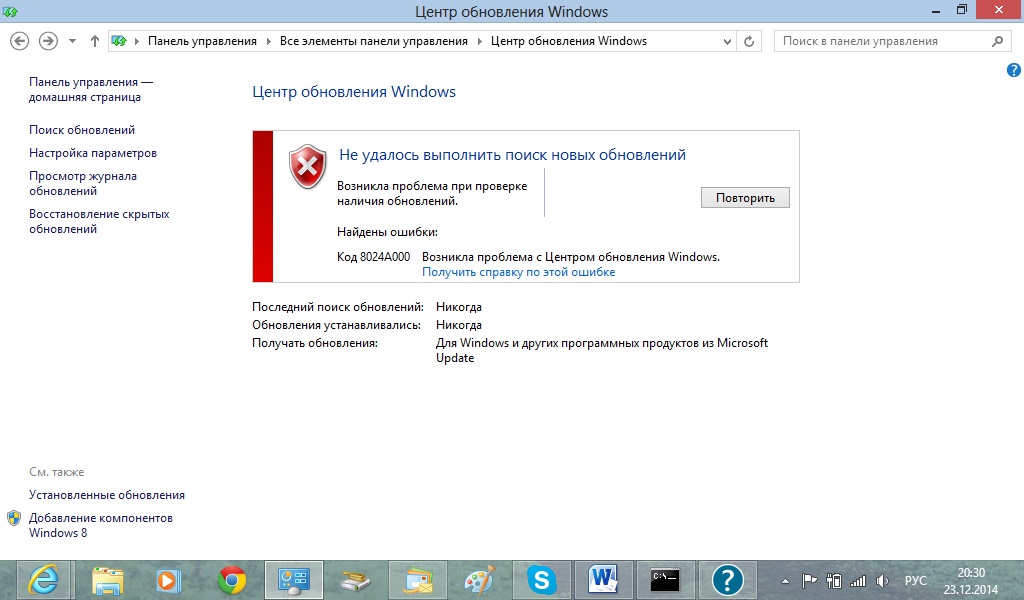Click the search magnifier icon
Viewport: 1024px width, 600px height.
997,41
